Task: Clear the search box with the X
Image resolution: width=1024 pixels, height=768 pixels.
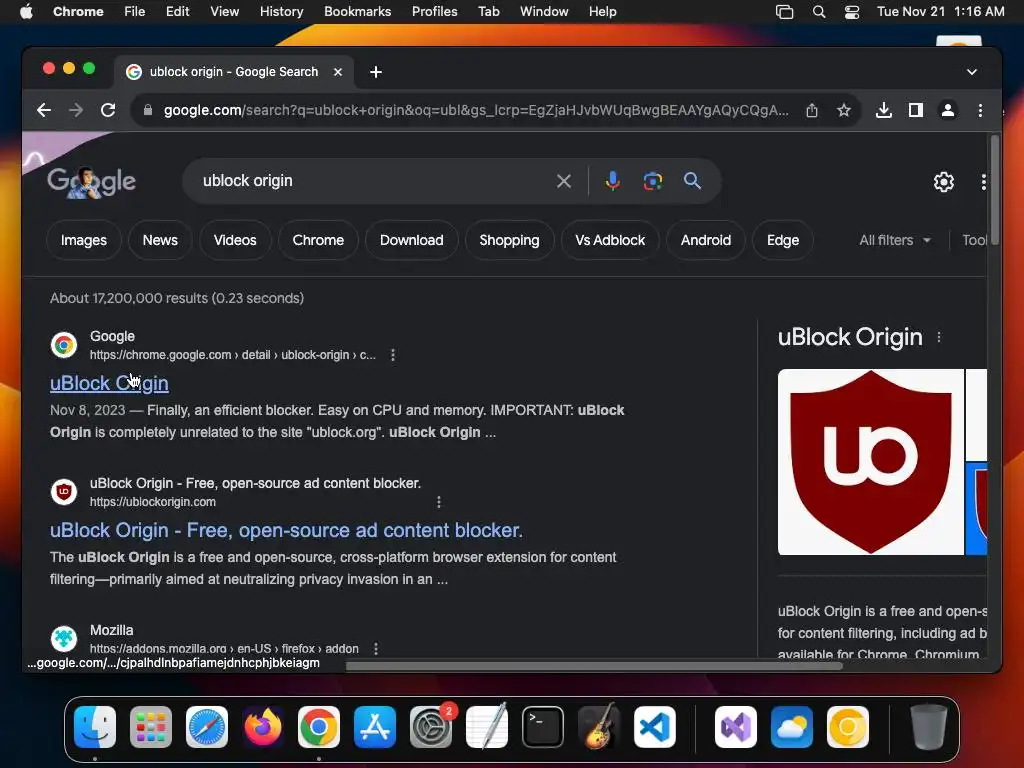Action: click(x=564, y=181)
